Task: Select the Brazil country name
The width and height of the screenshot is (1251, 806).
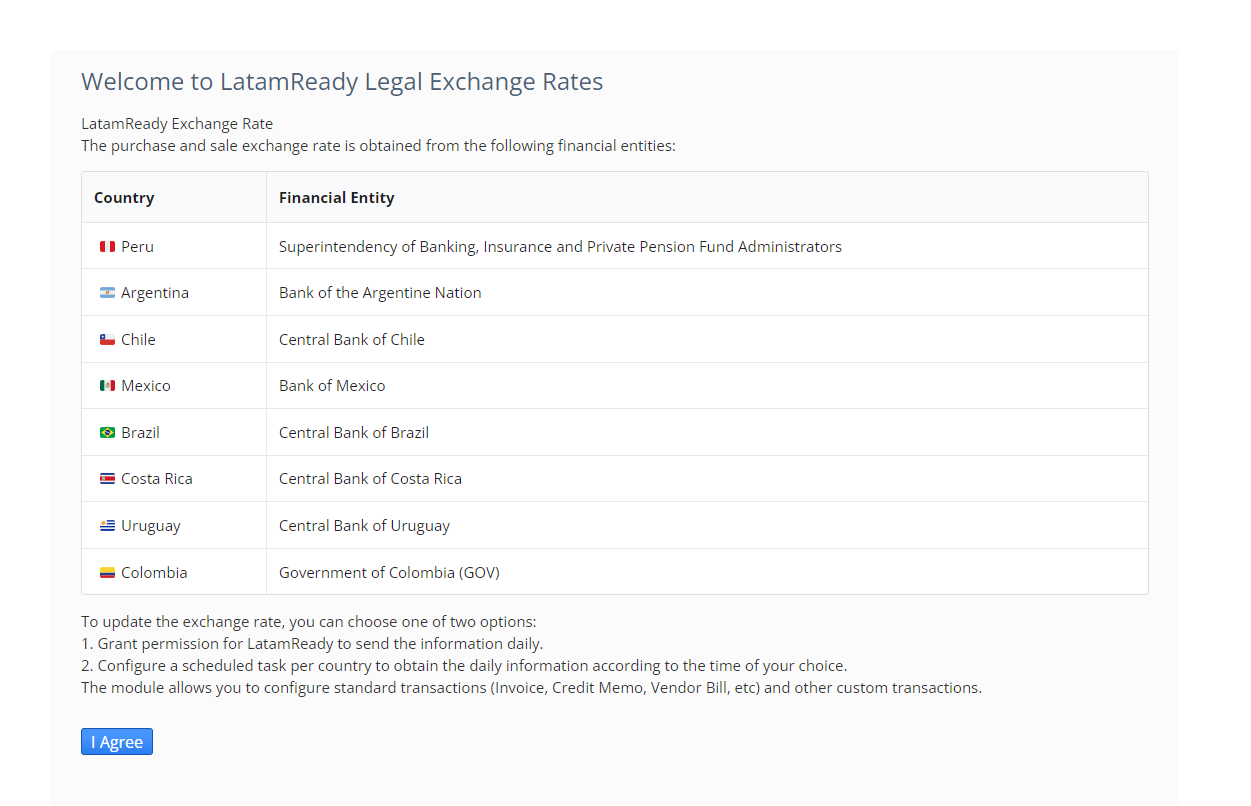Action: (140, 432)
